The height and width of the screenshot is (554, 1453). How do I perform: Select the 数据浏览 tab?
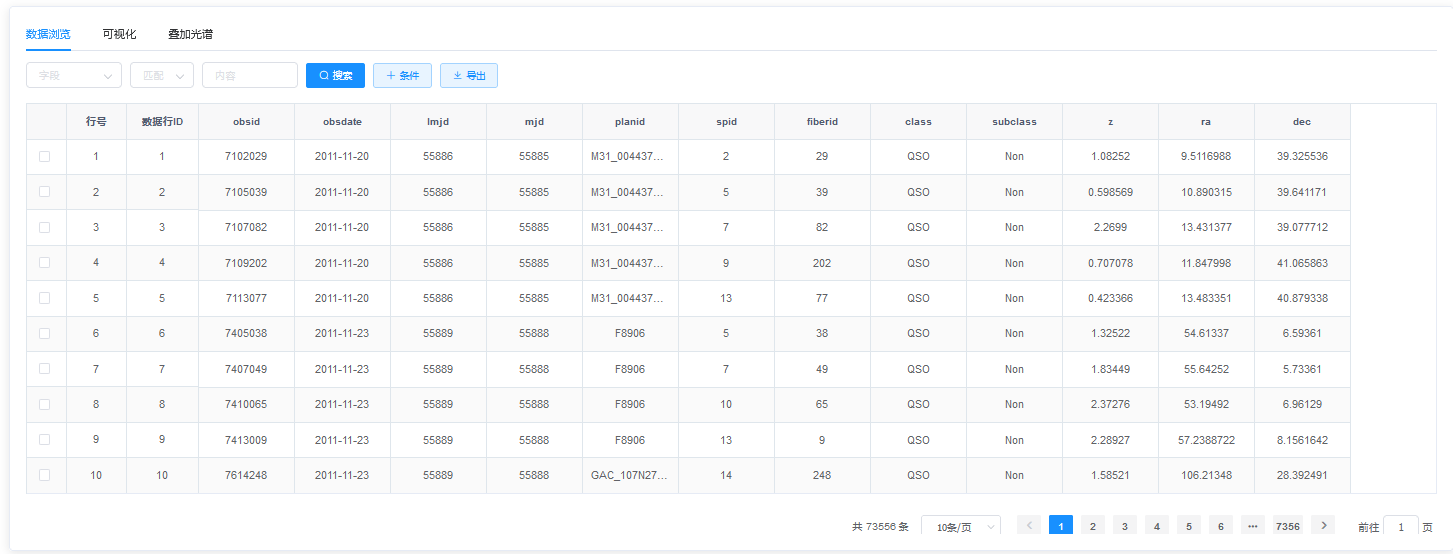tap(48, 34)
